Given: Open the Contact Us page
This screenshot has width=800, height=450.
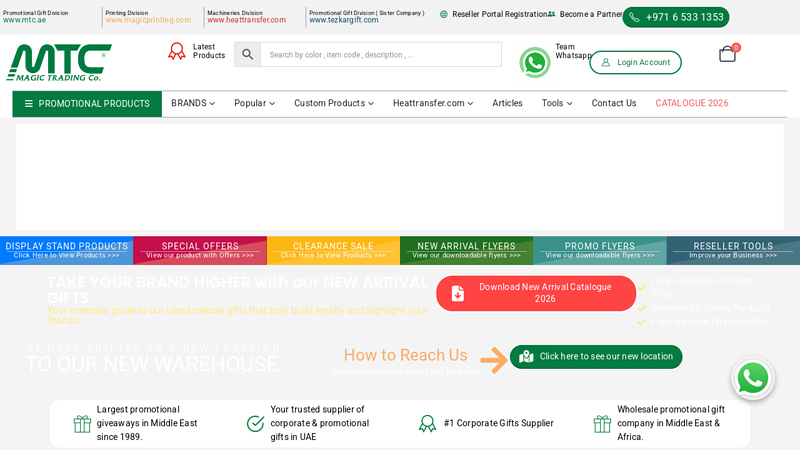Looking at the screenshot, I should 614,103.
